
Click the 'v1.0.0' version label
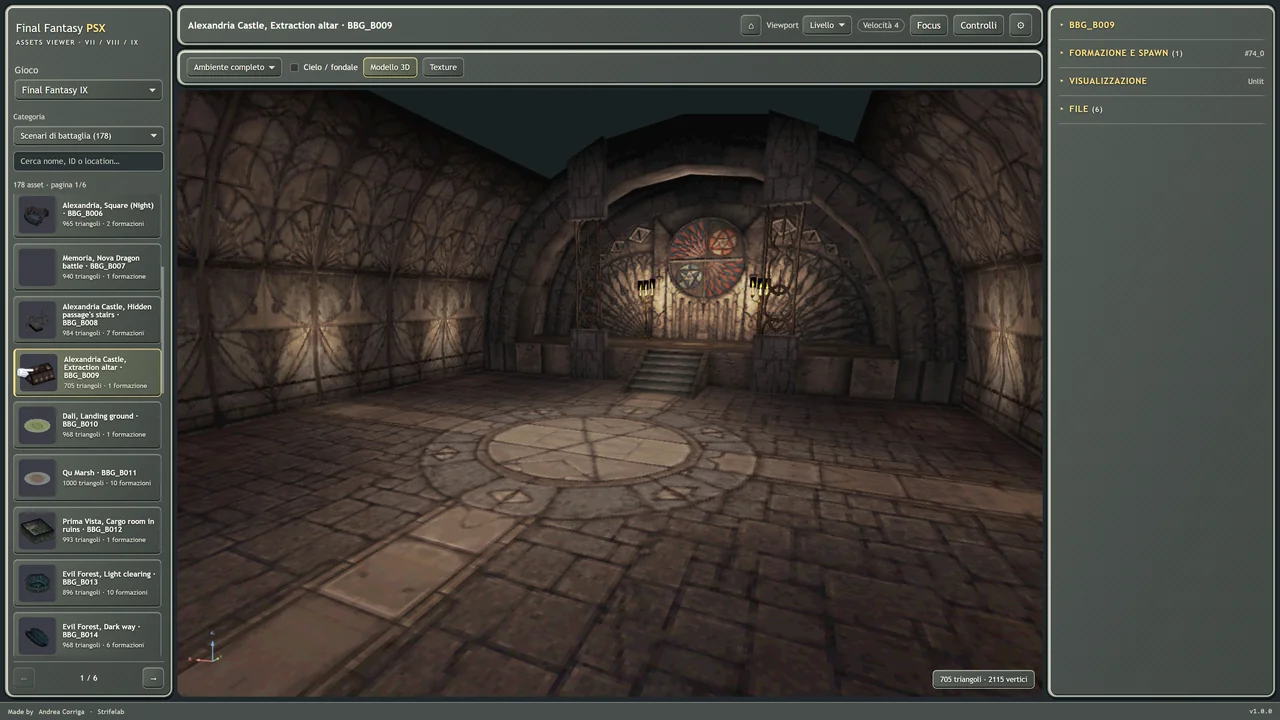[x=1260, y=712]
